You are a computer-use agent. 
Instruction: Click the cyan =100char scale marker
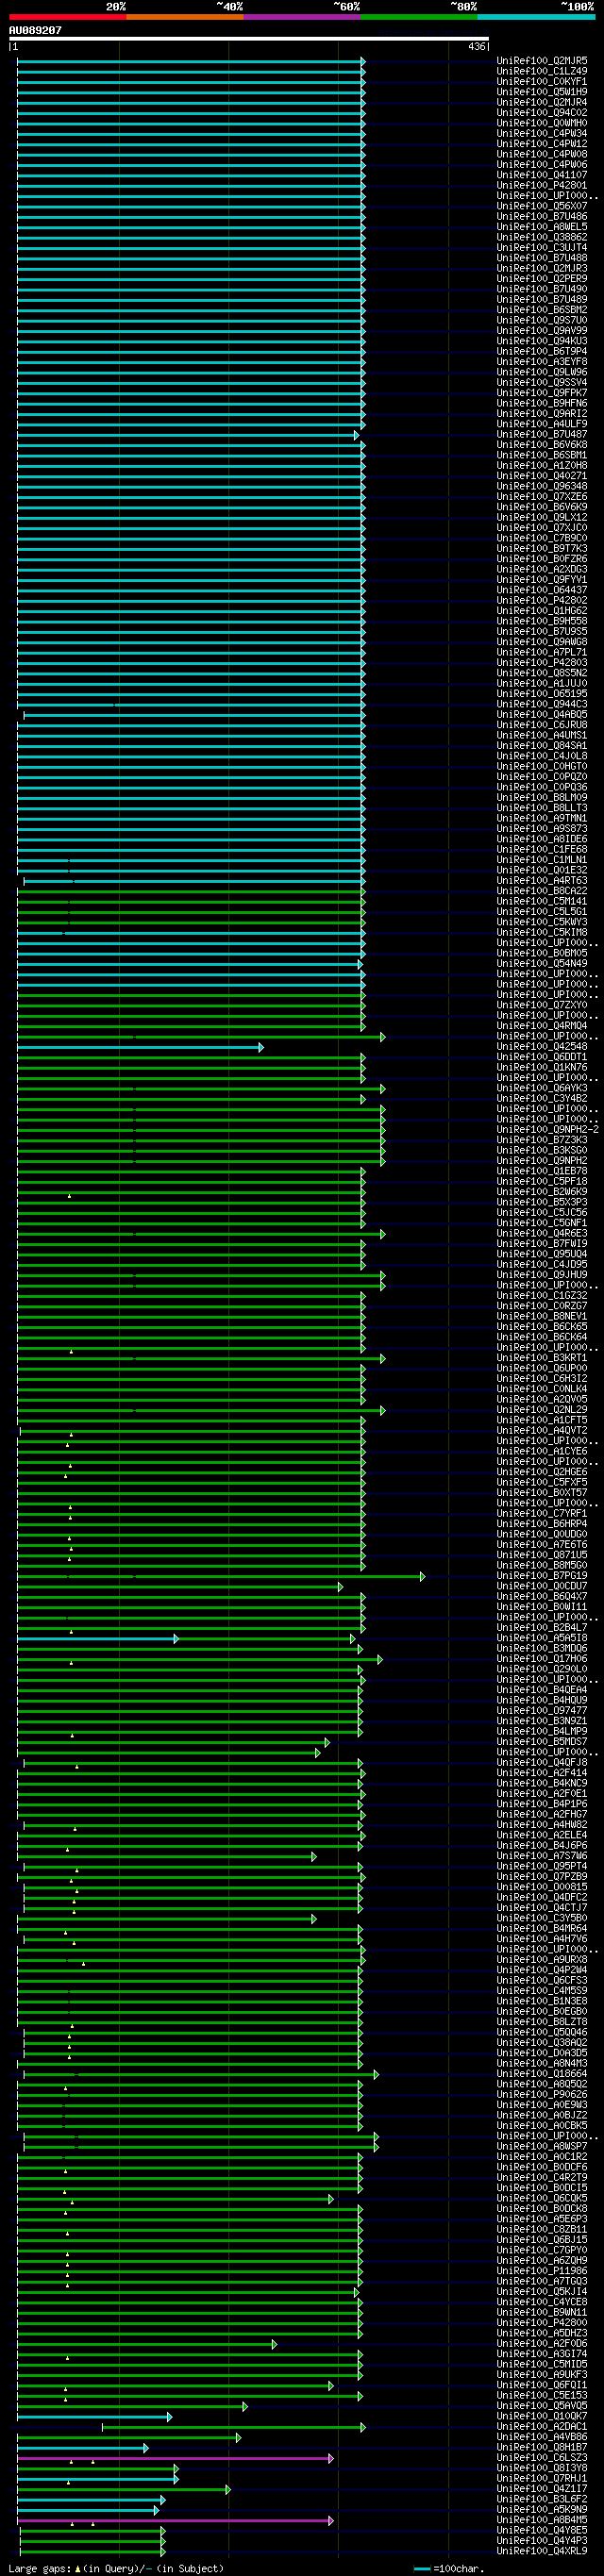pyautogui.click(x=451, y=2569)
